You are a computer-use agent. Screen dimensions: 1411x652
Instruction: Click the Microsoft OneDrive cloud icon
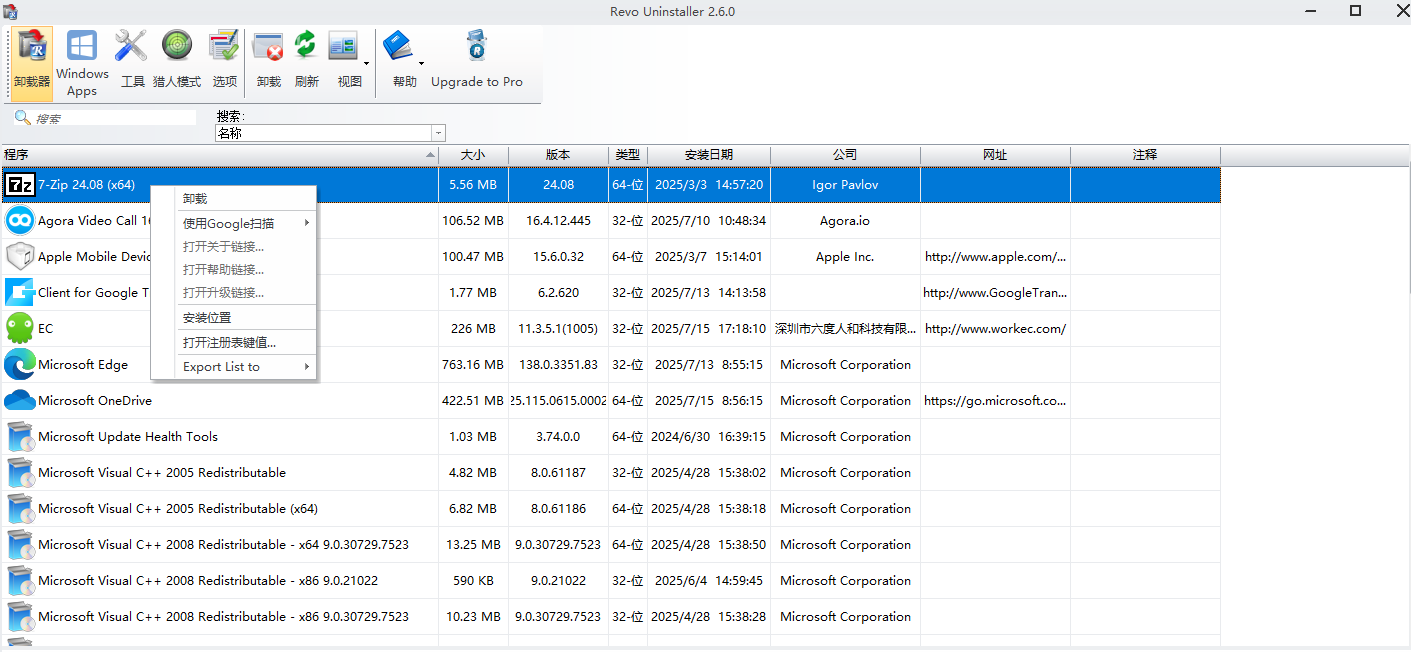(20, 401)
